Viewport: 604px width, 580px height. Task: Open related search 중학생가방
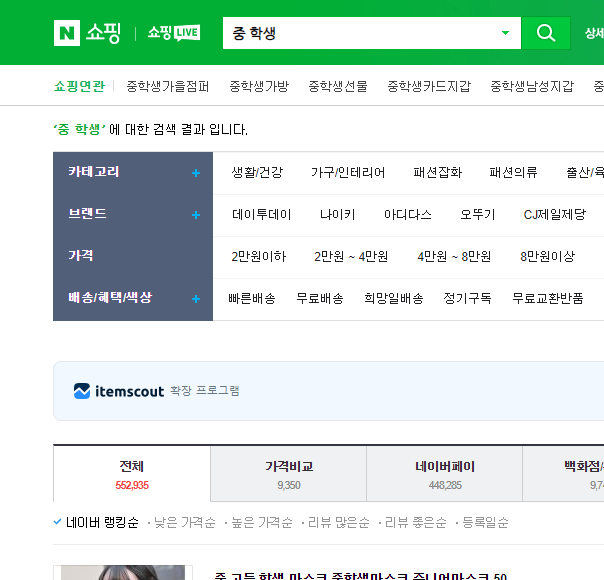tap(259, 86)
